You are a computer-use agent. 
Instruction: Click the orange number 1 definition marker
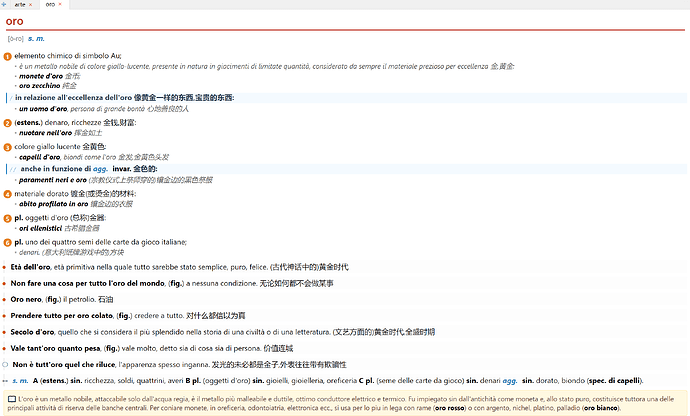(8, 56)
